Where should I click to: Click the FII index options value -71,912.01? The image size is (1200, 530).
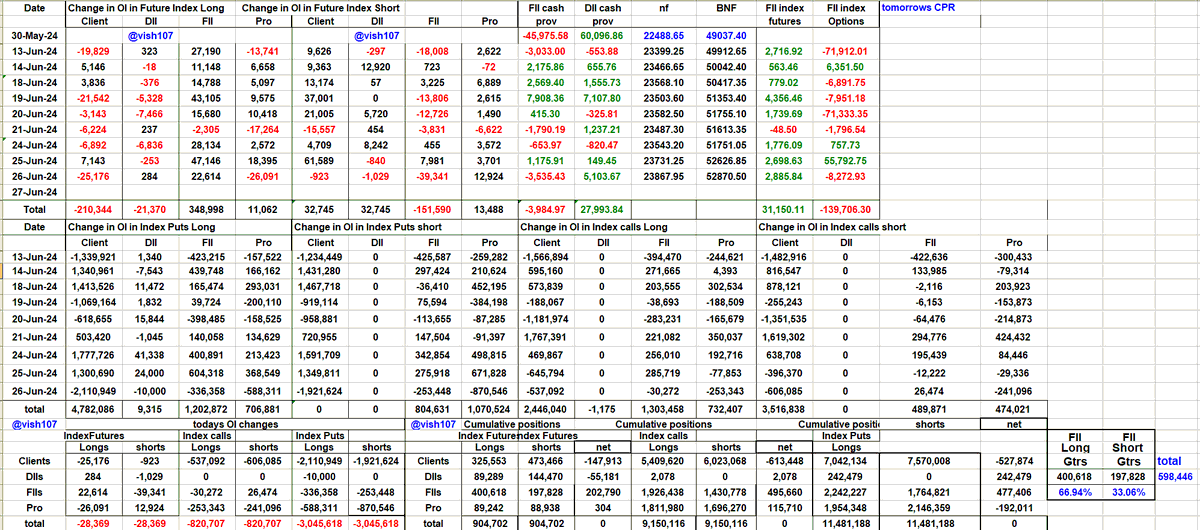coord(847,49)
